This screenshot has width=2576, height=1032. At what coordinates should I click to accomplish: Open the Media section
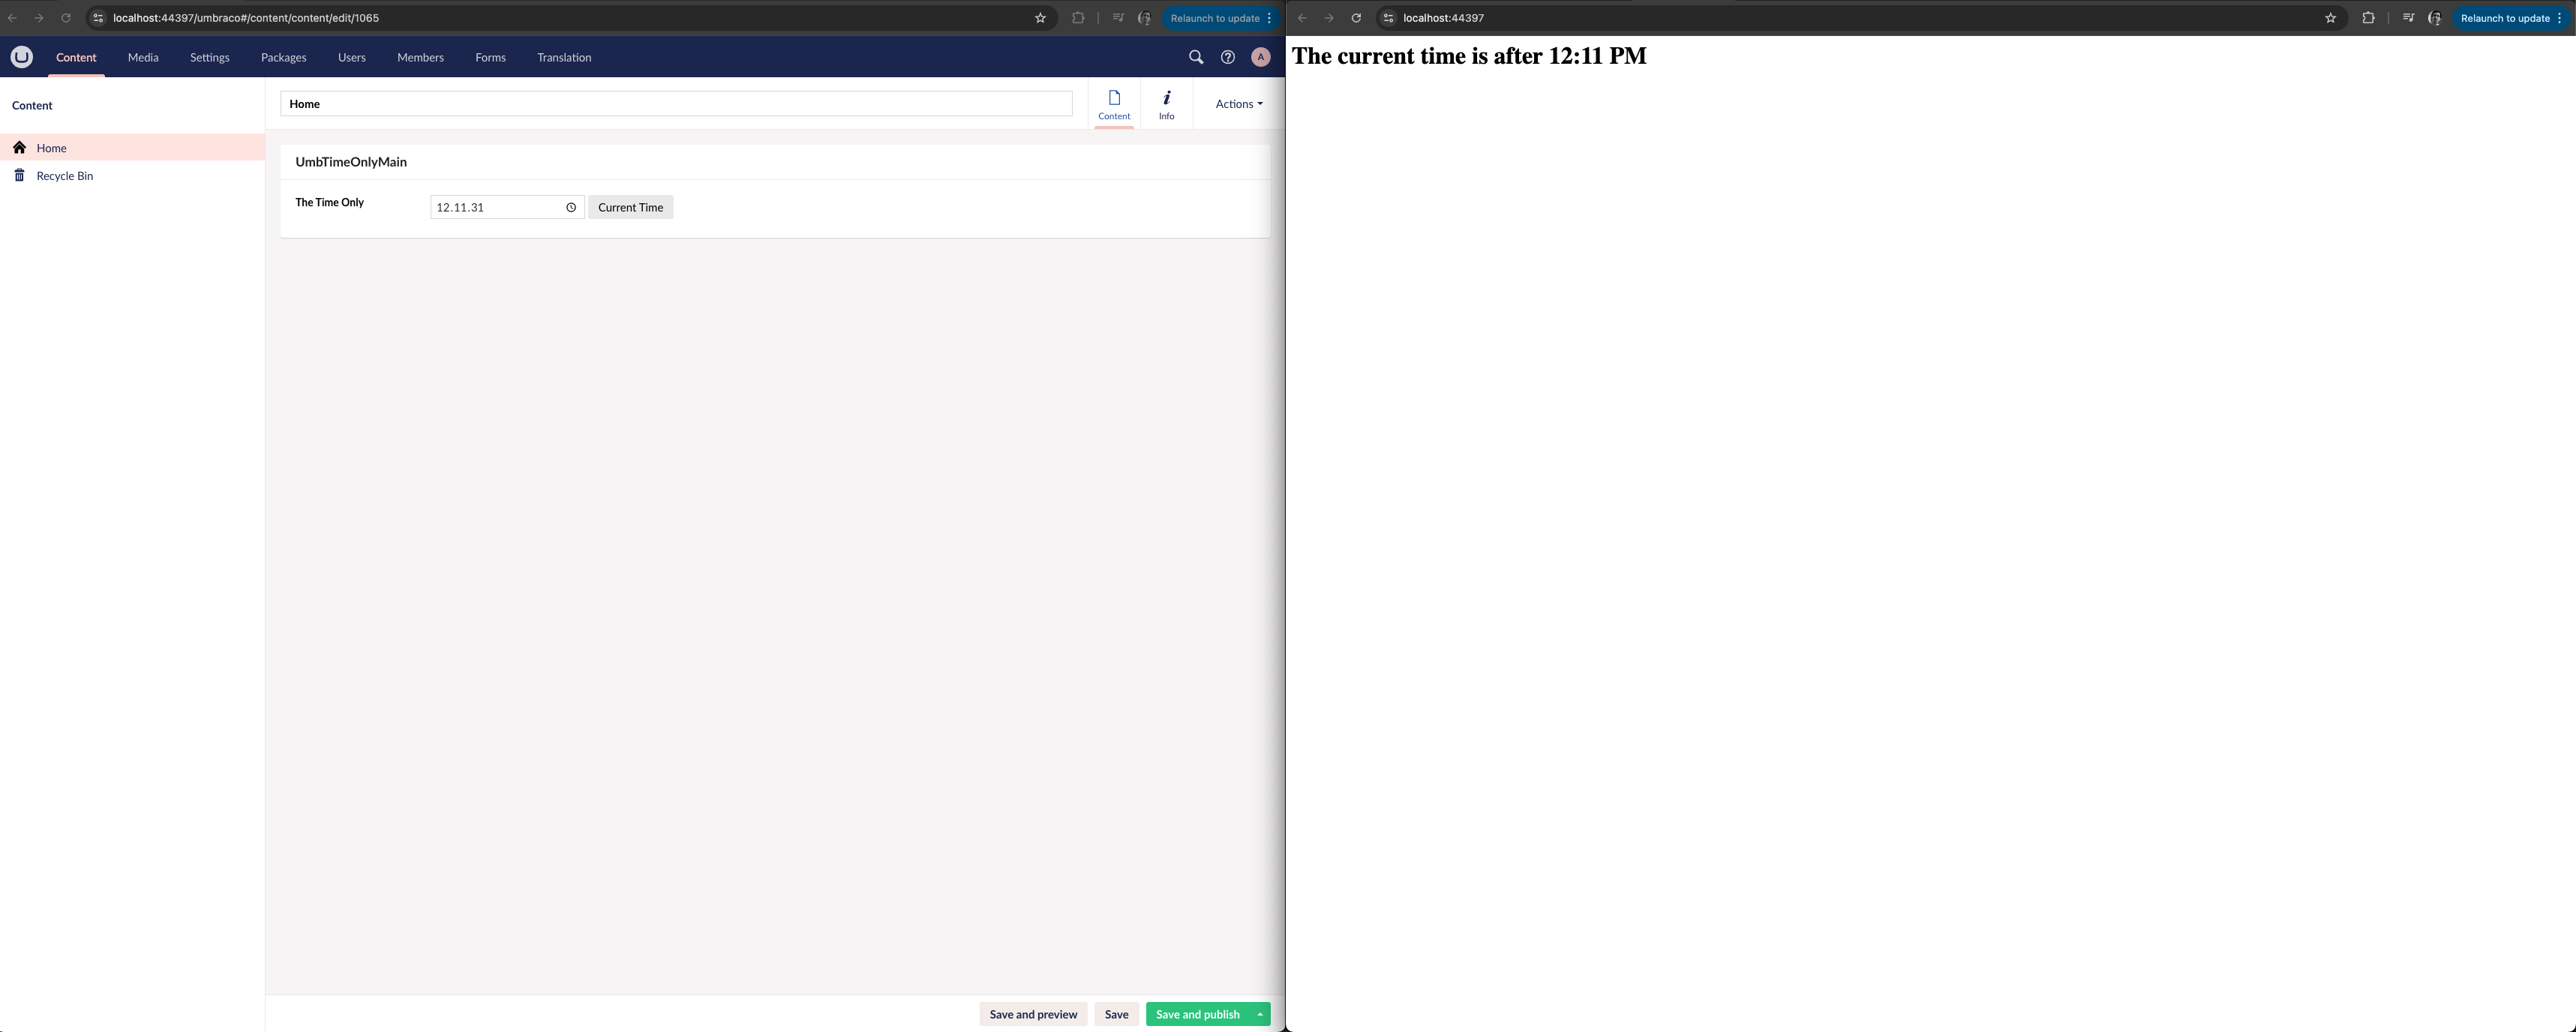(x=143, y=57)
